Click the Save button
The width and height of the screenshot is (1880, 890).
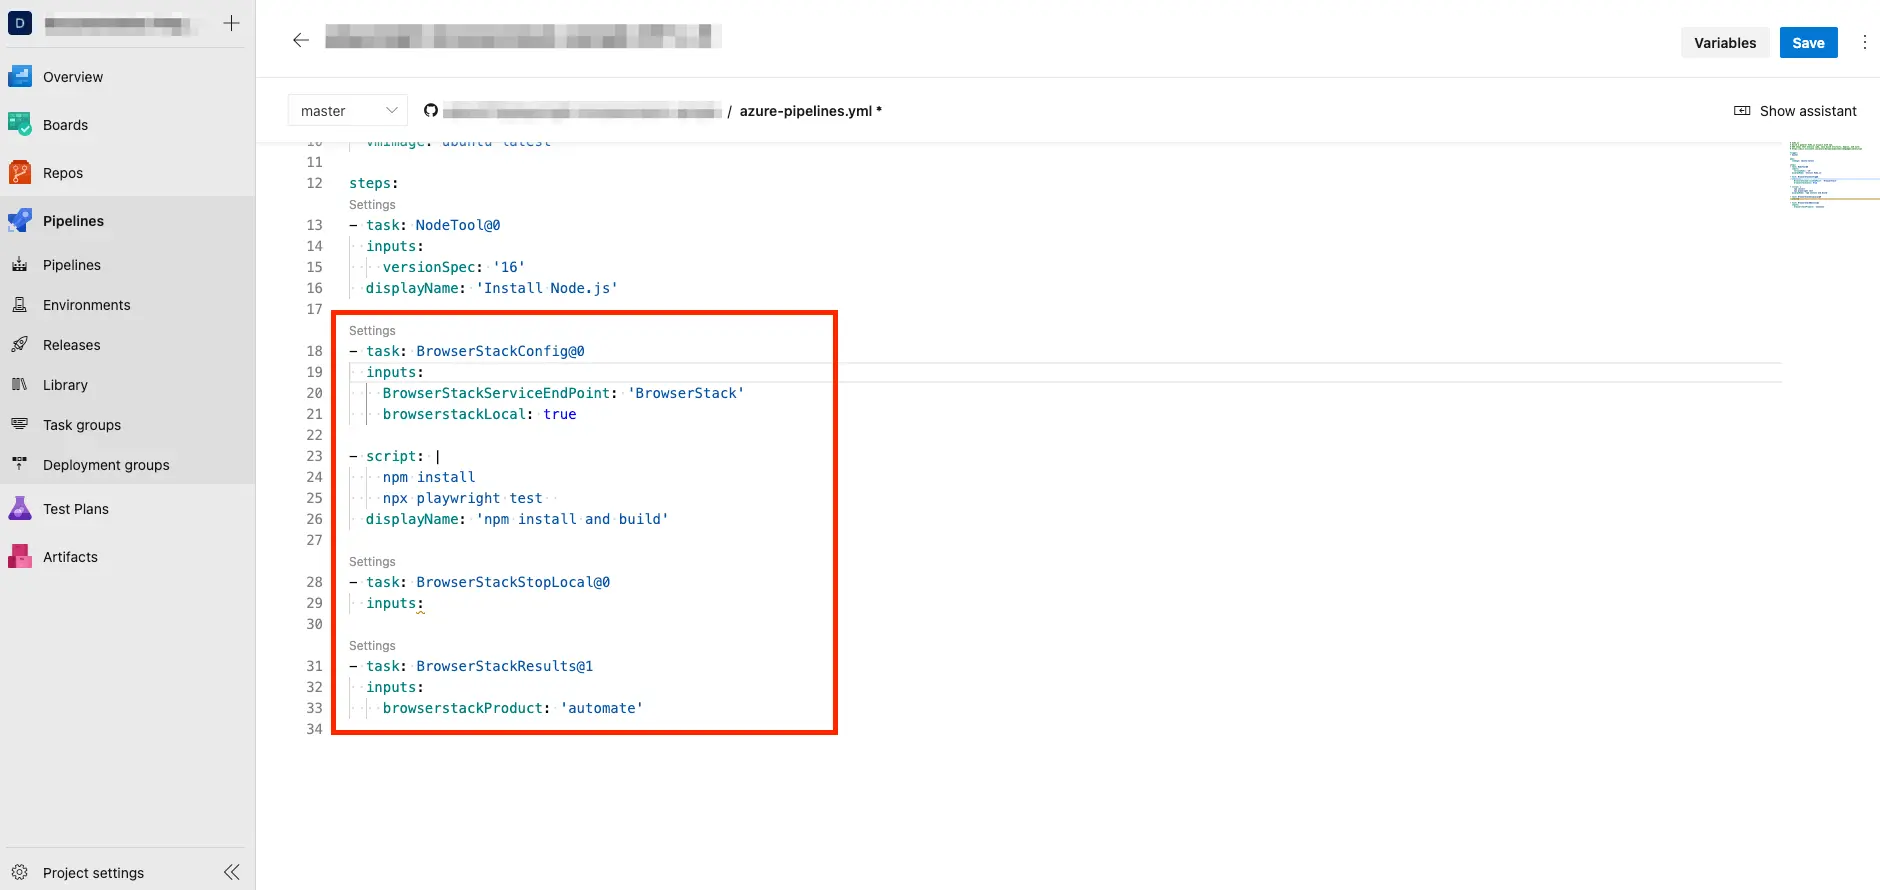(1808, 43)
